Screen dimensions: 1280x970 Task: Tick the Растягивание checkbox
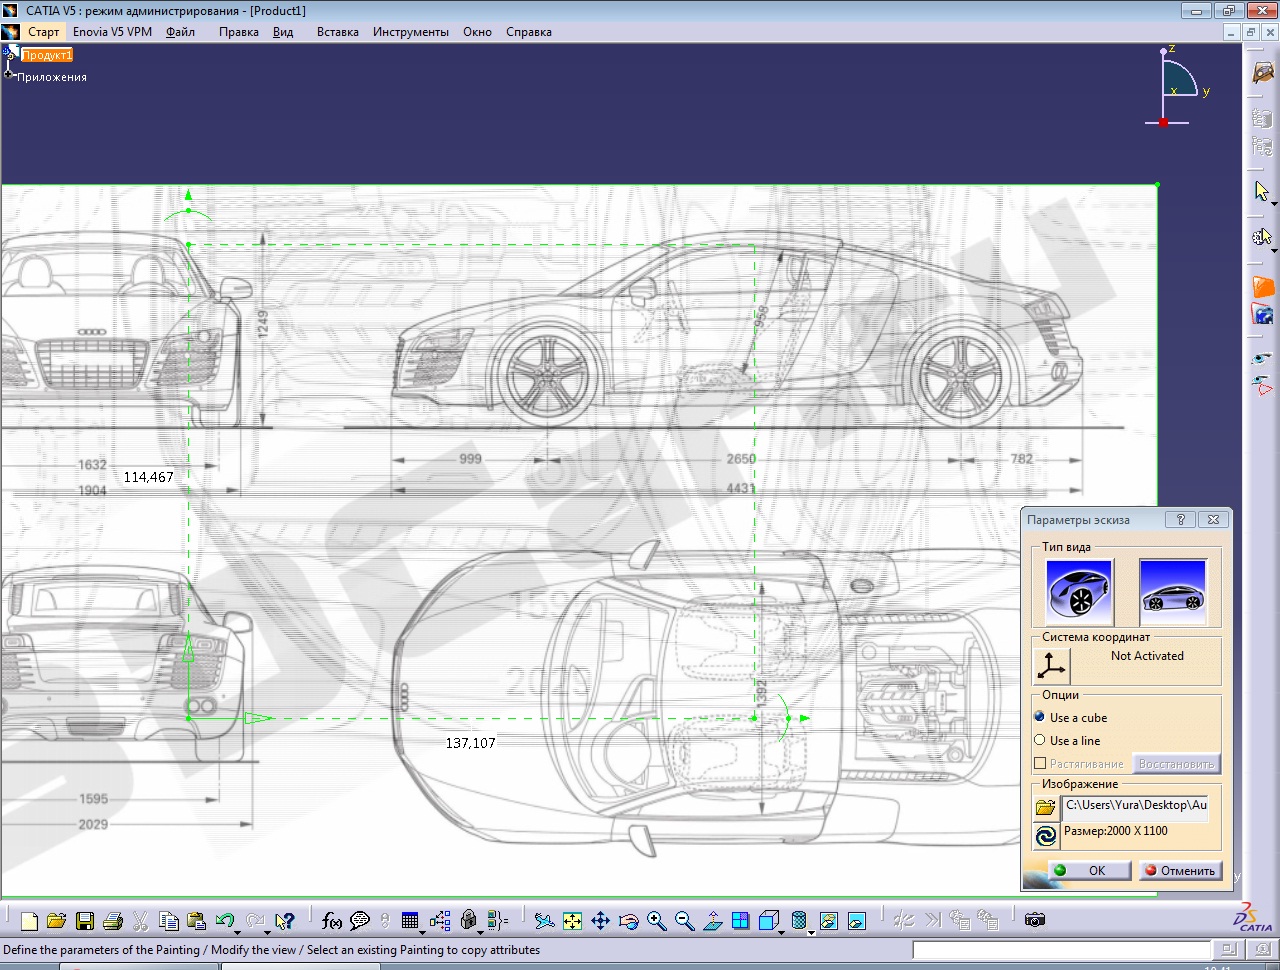coord(1040,764)
